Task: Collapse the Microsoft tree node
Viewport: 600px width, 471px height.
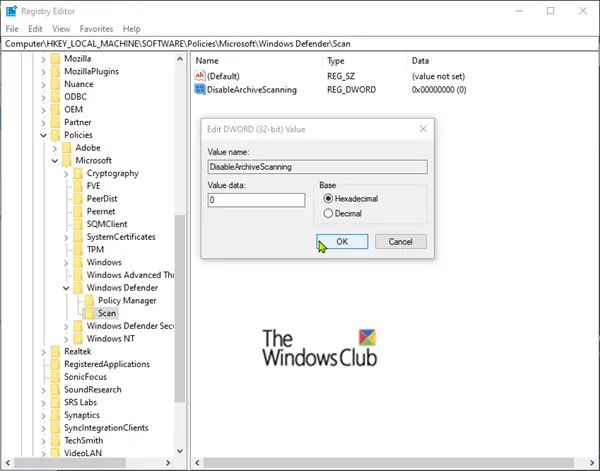Action: tap(55, 161)
